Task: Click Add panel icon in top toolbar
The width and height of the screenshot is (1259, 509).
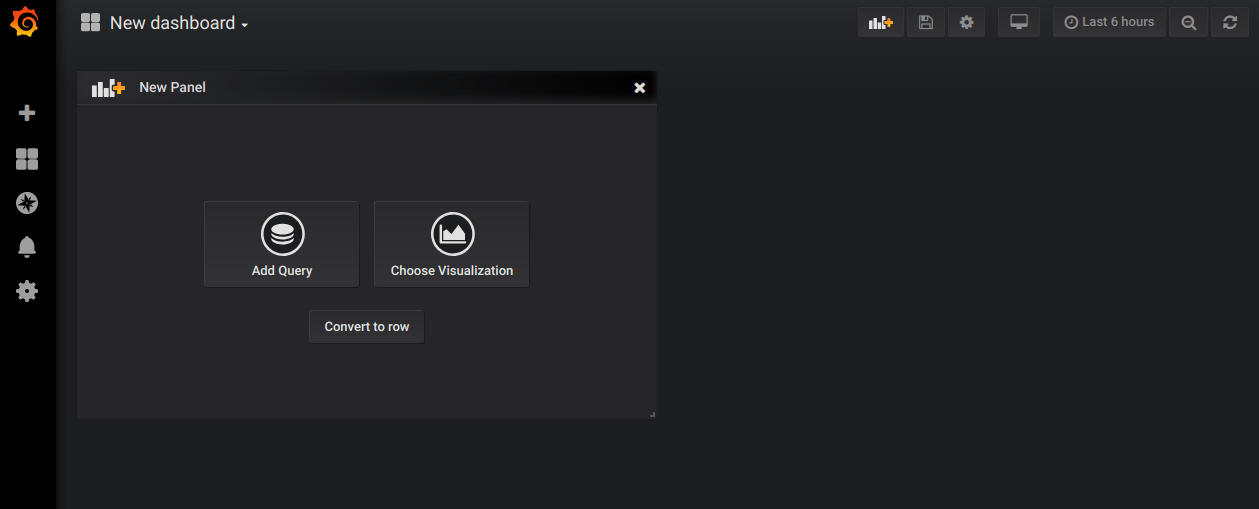Action: [x=880, y=22]
